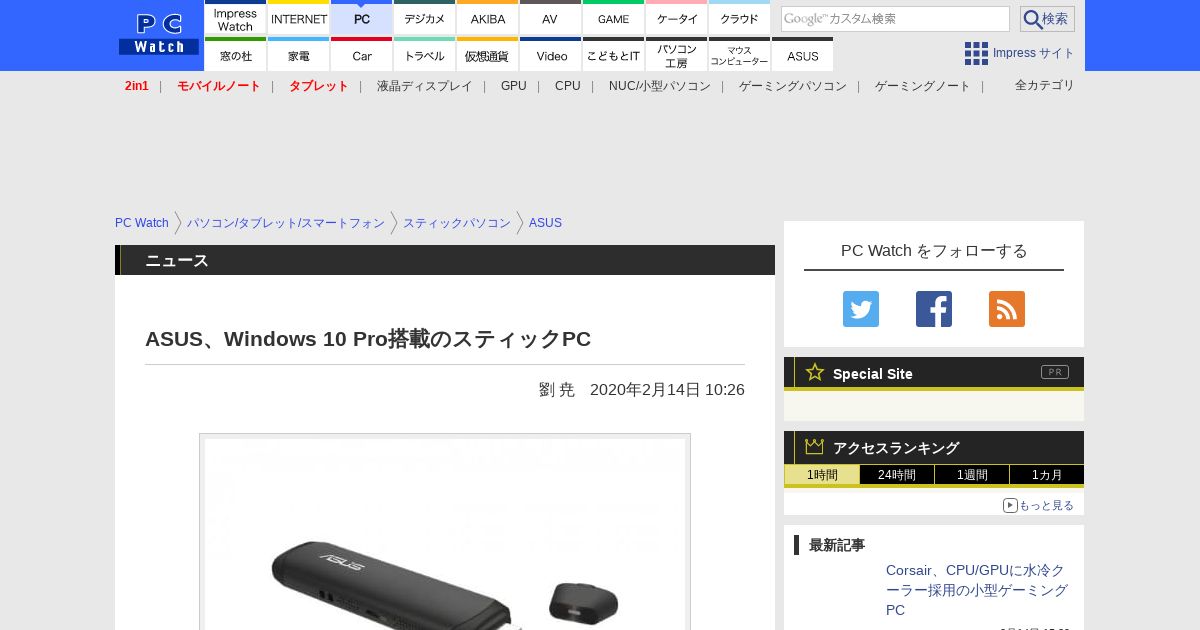Open the マウスコンピューター tab

pyautogui.click(x=739, y=55)
